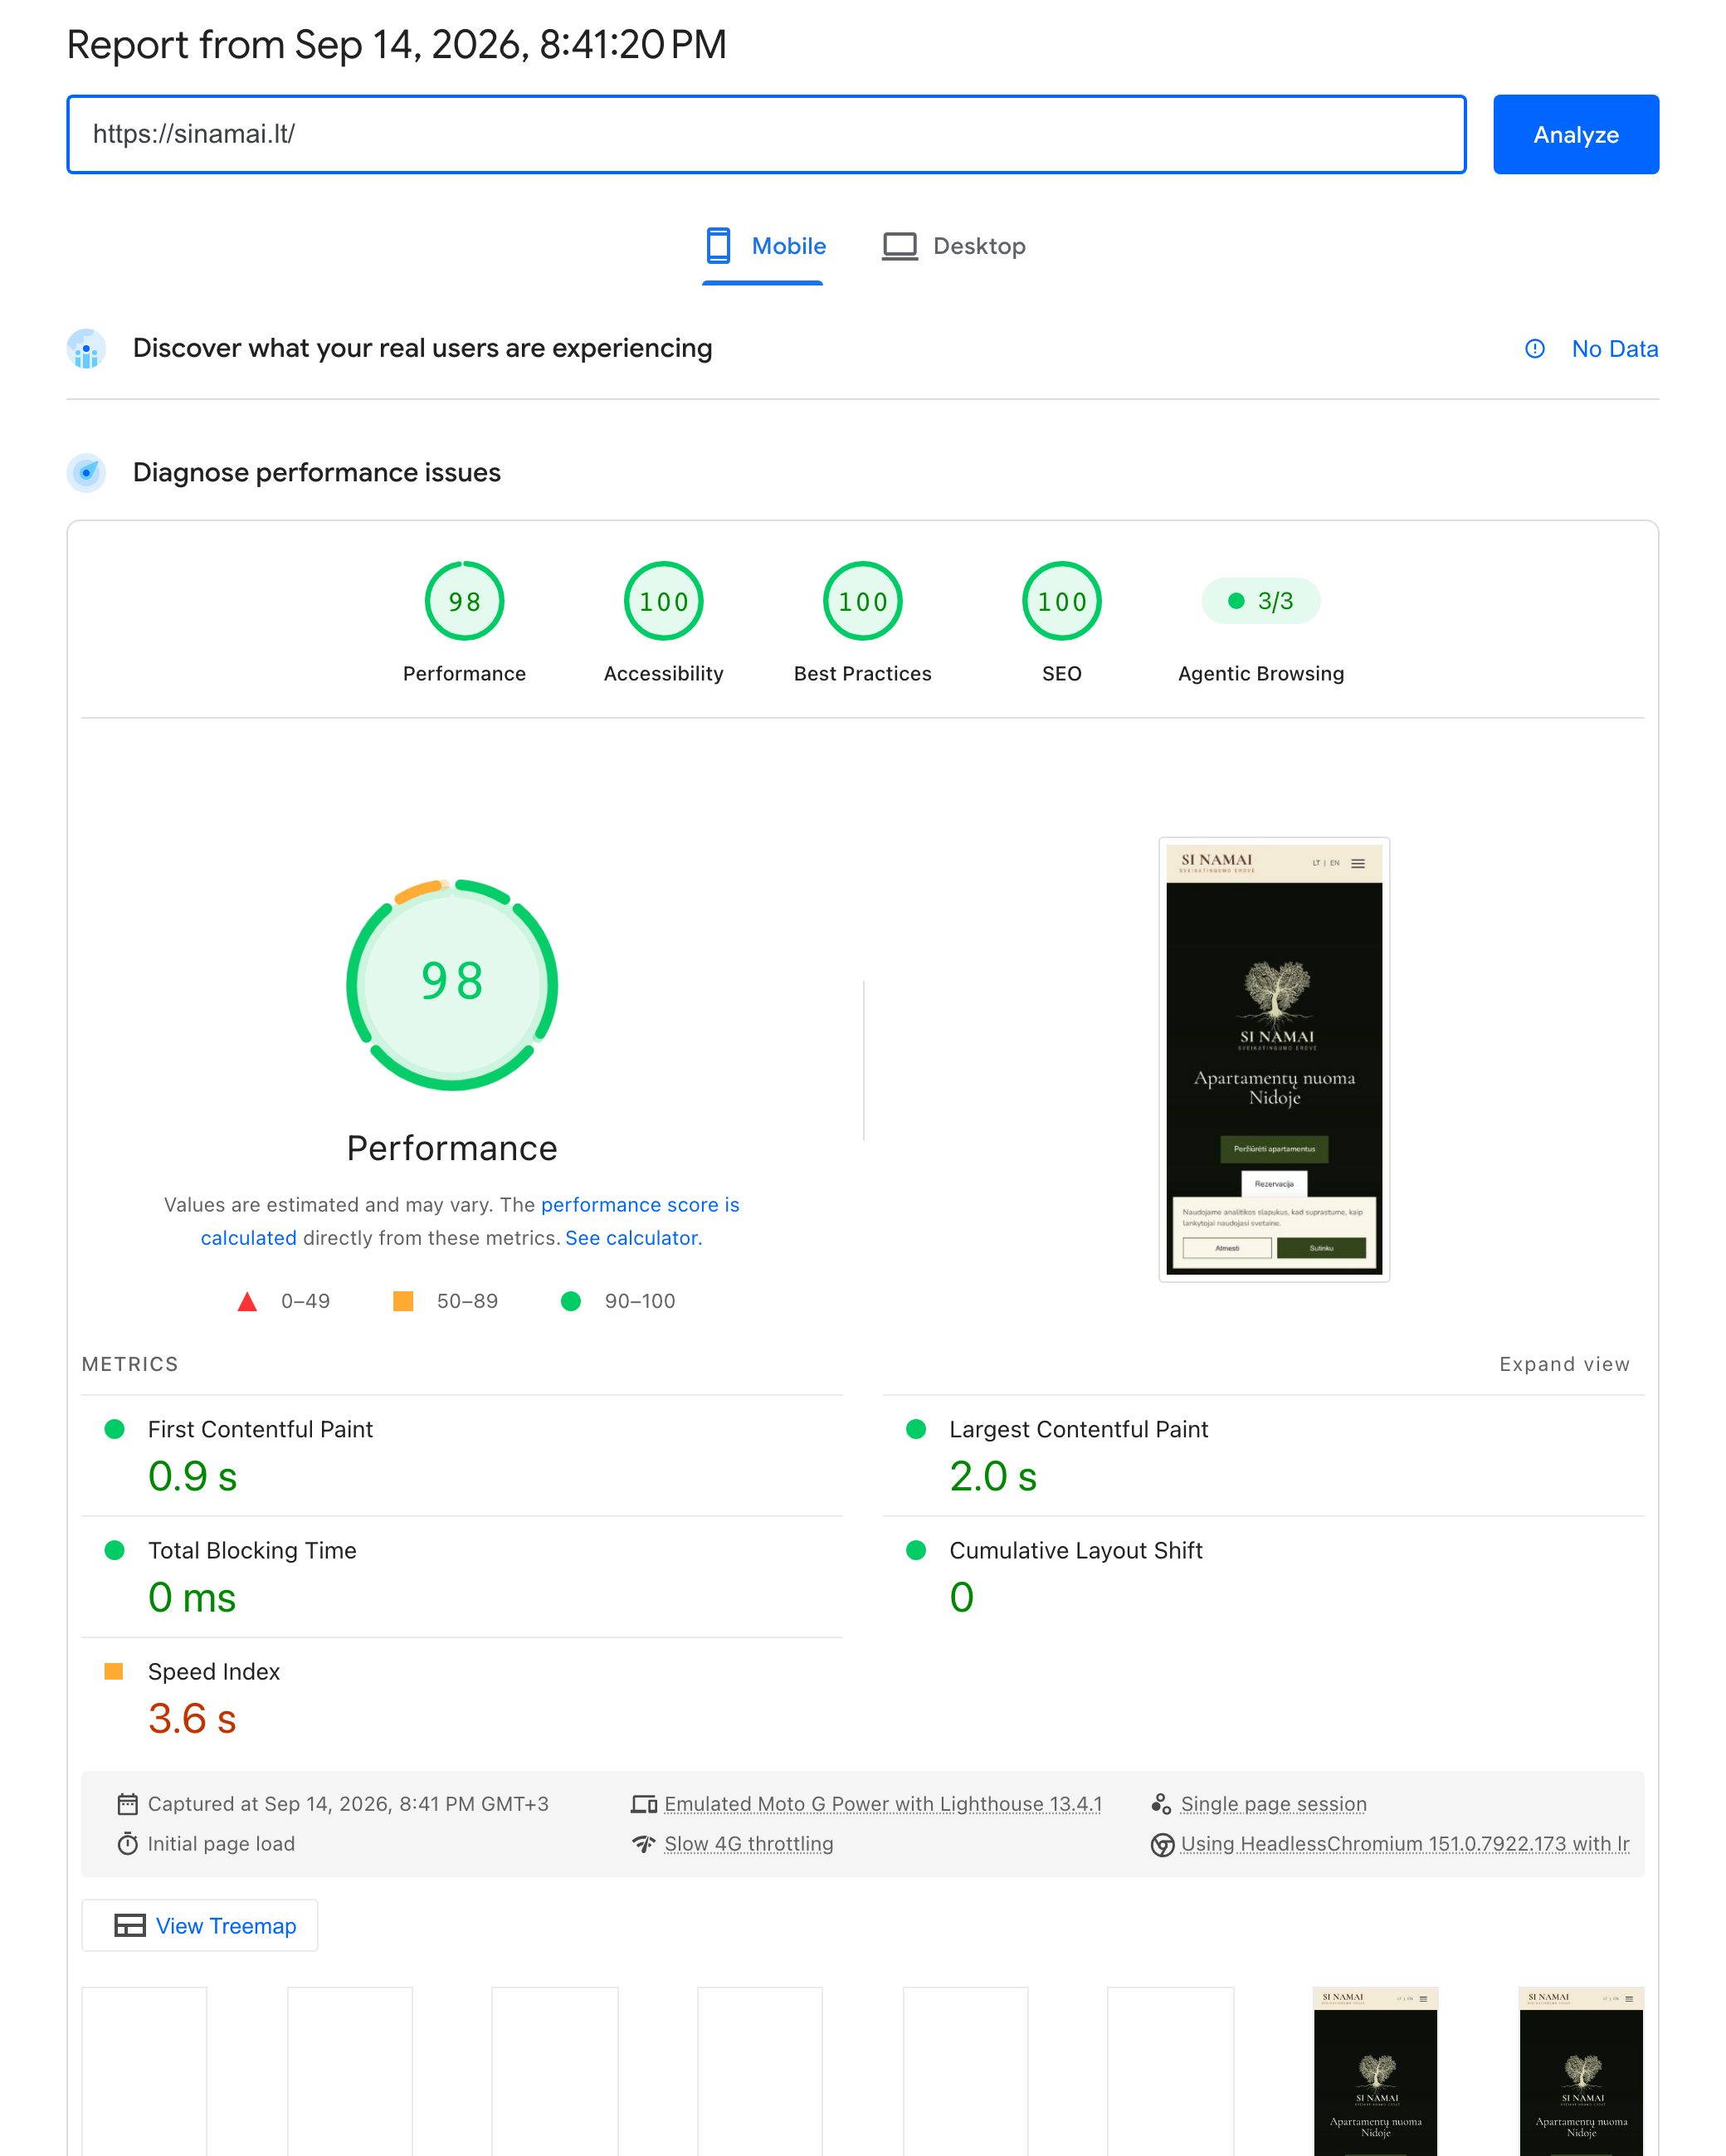Click the Slow 4G throttling signal icon
1726x2156 pixels.
point(643,1844)
